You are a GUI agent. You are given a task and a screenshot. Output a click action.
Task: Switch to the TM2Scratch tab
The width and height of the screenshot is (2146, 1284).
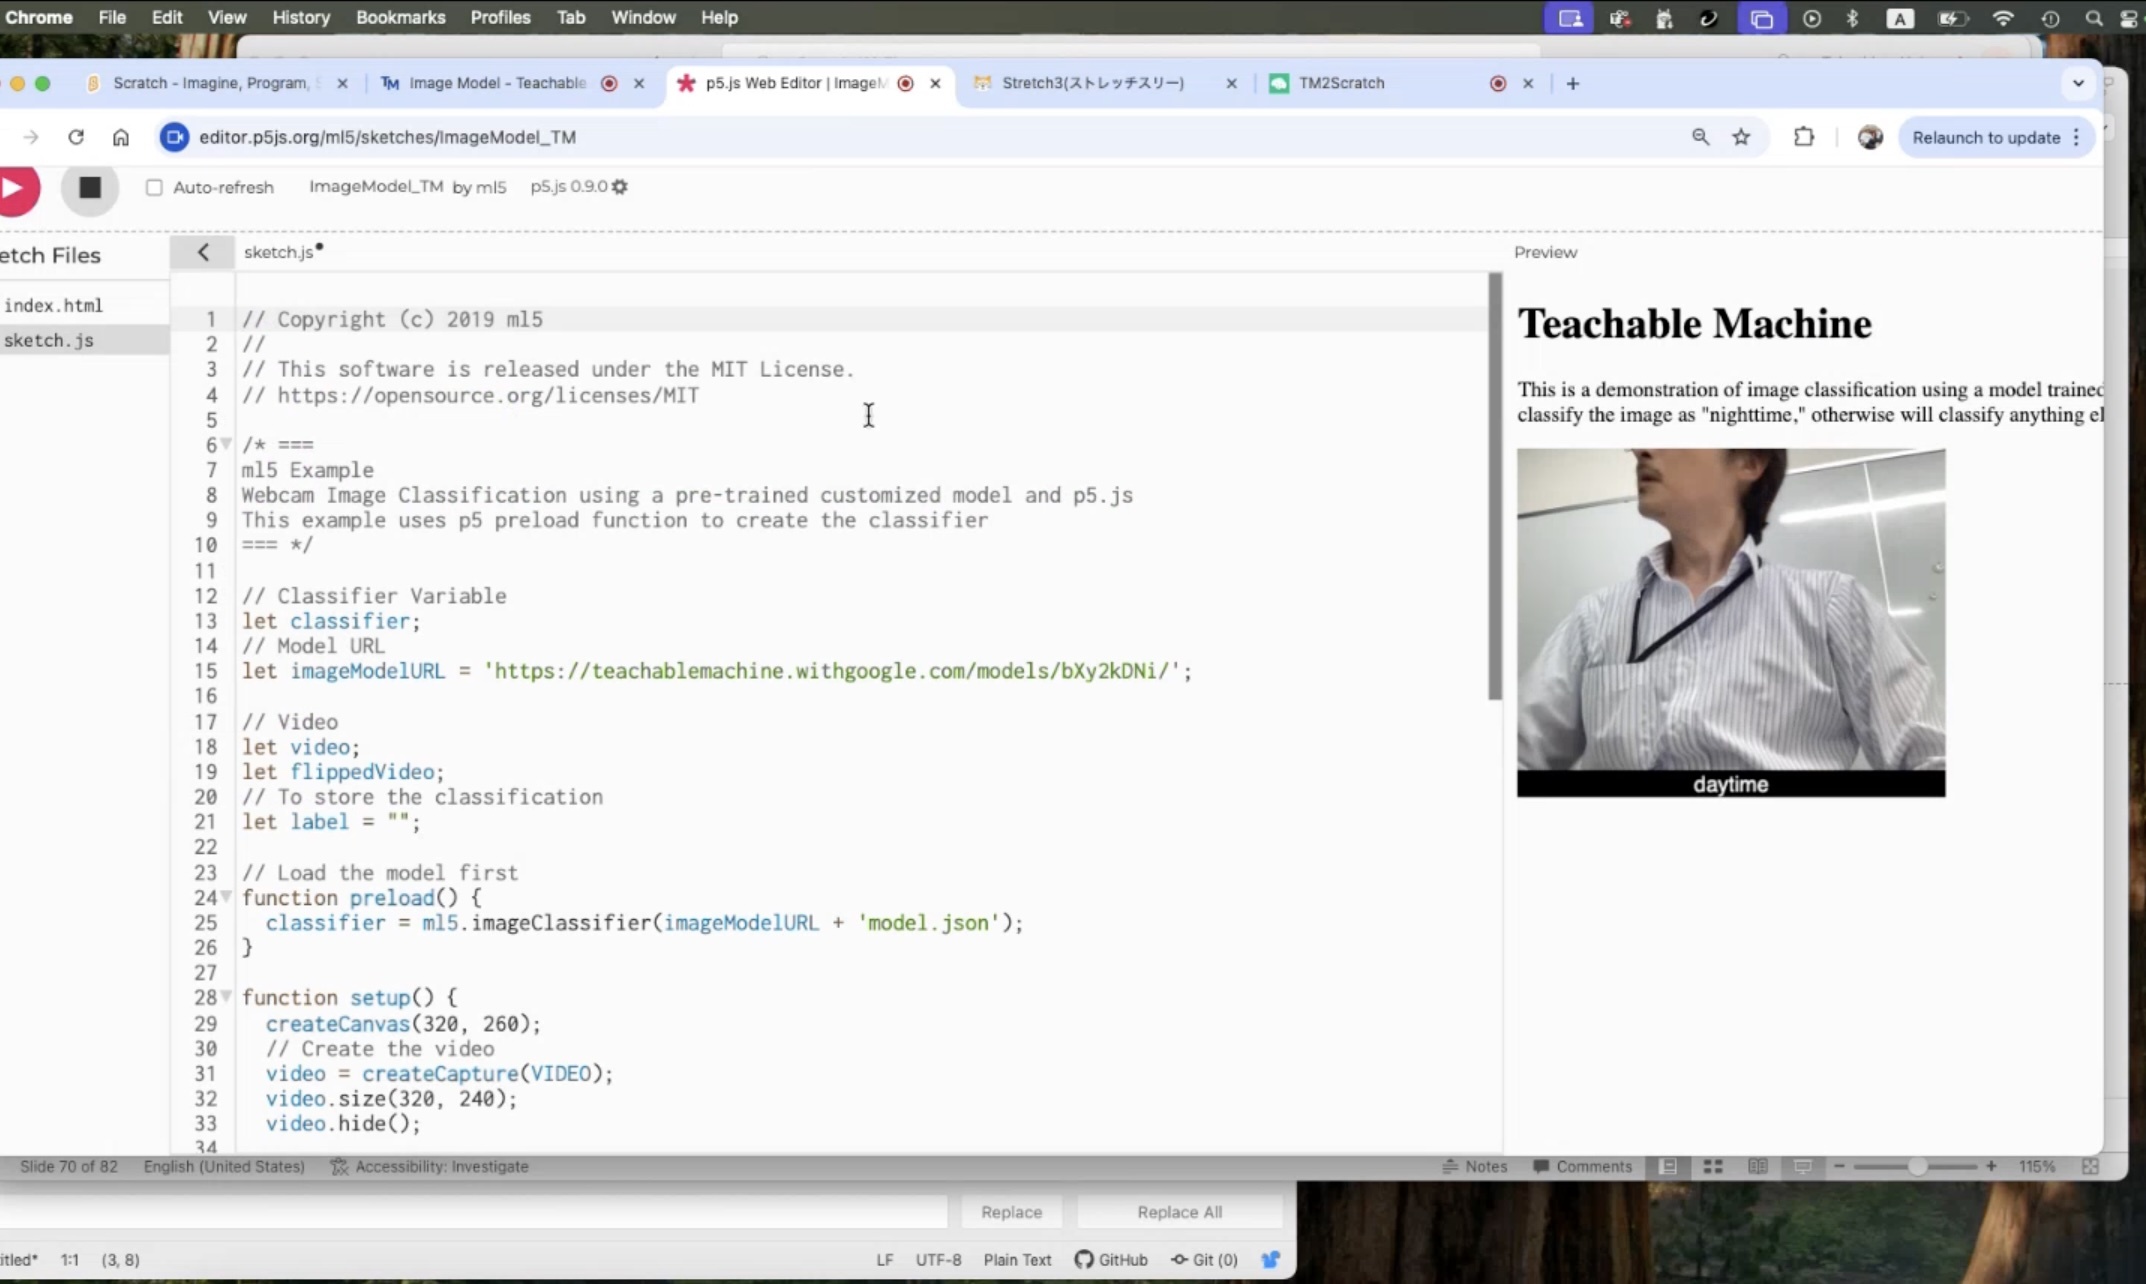click(x=1342, y=83)
